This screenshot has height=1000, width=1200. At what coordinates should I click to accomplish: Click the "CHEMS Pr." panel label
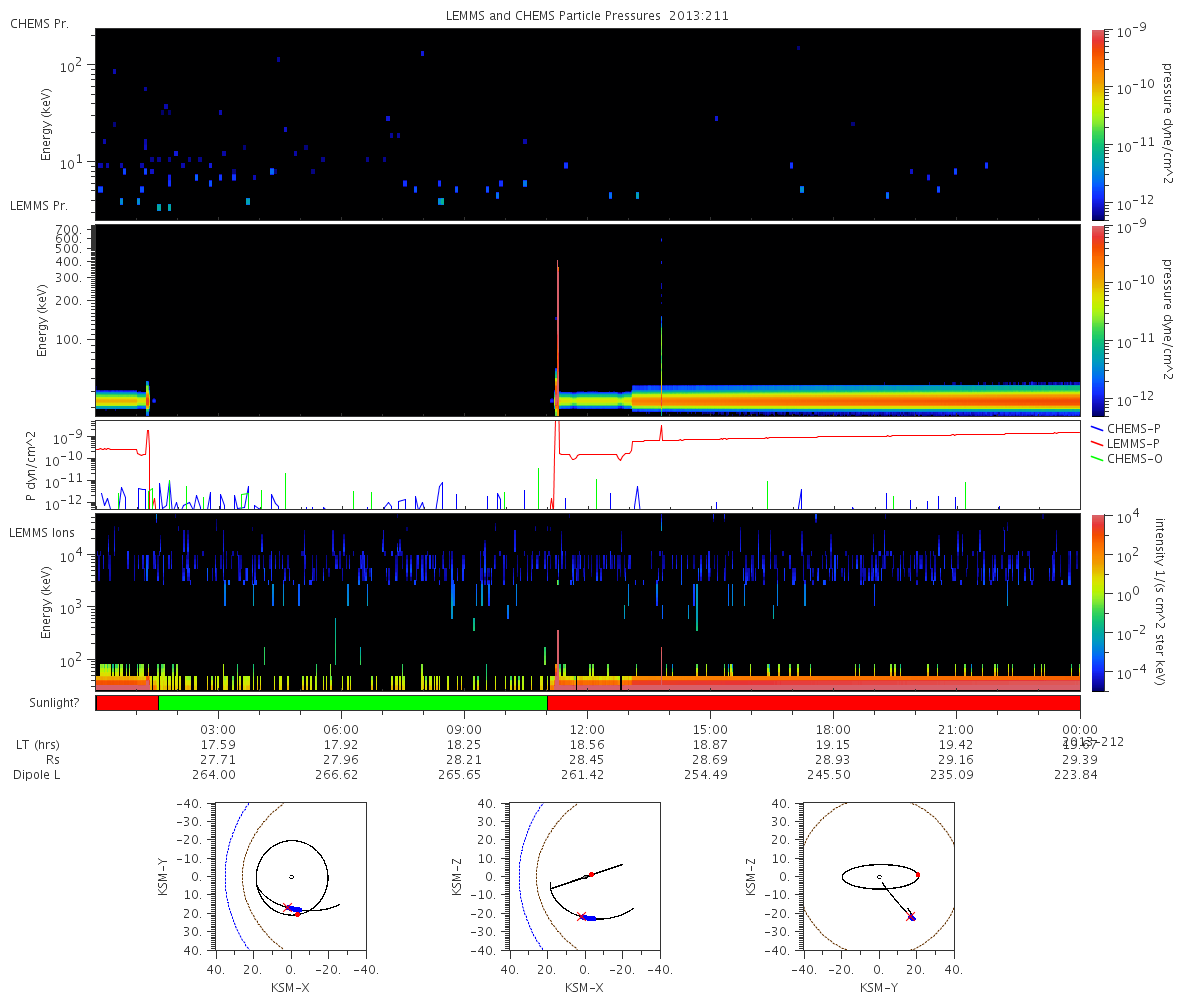pos(39,23)
